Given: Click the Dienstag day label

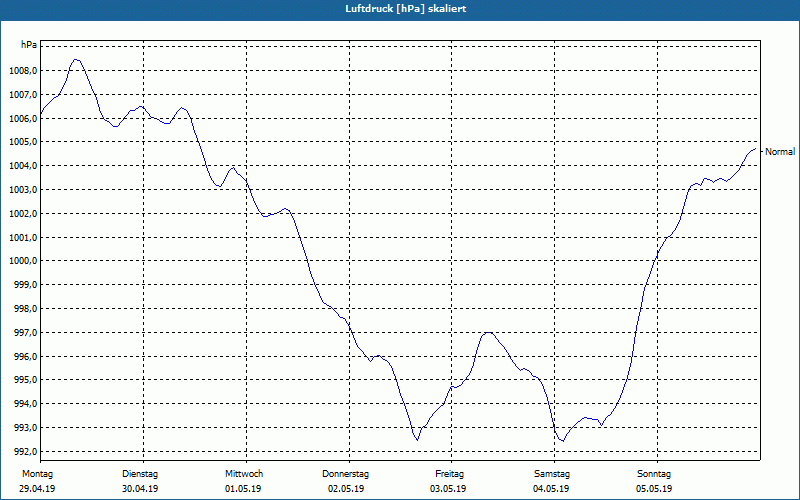Looking at the screenshot, I should 140,474.
